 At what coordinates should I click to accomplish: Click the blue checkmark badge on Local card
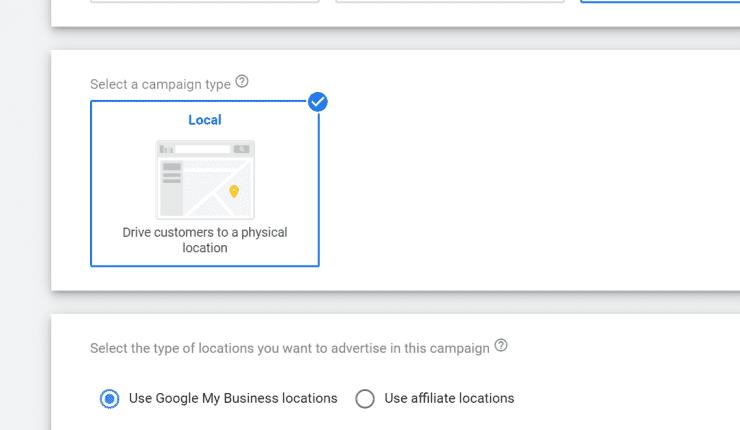pyautogui.click(x=318, y=101)
